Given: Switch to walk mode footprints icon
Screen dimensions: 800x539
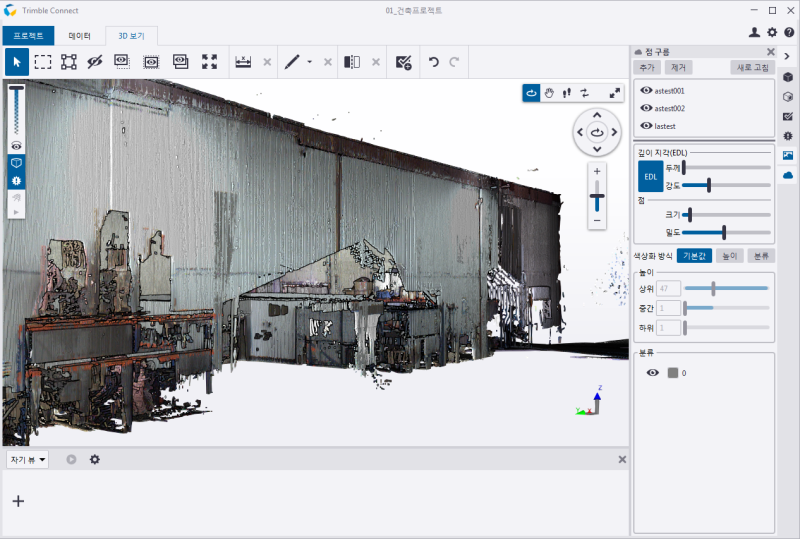Looking at the screenshot, I should click(566, 93).
